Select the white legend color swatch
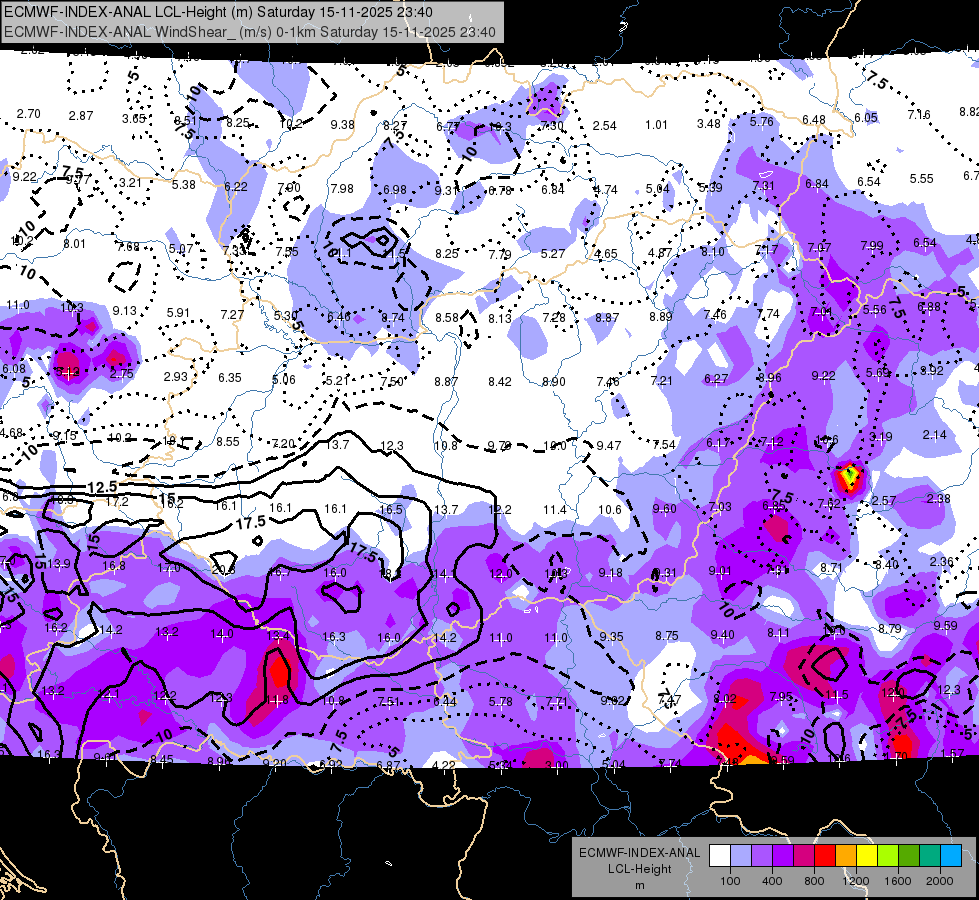The image size is (979, 900). [x=719, y=856]
